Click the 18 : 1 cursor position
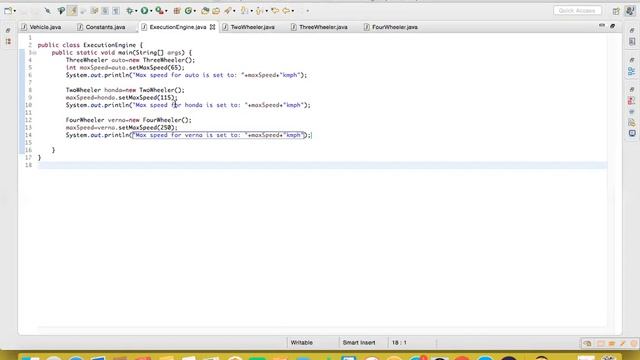 pyautogui.click(x=399, y=342)
